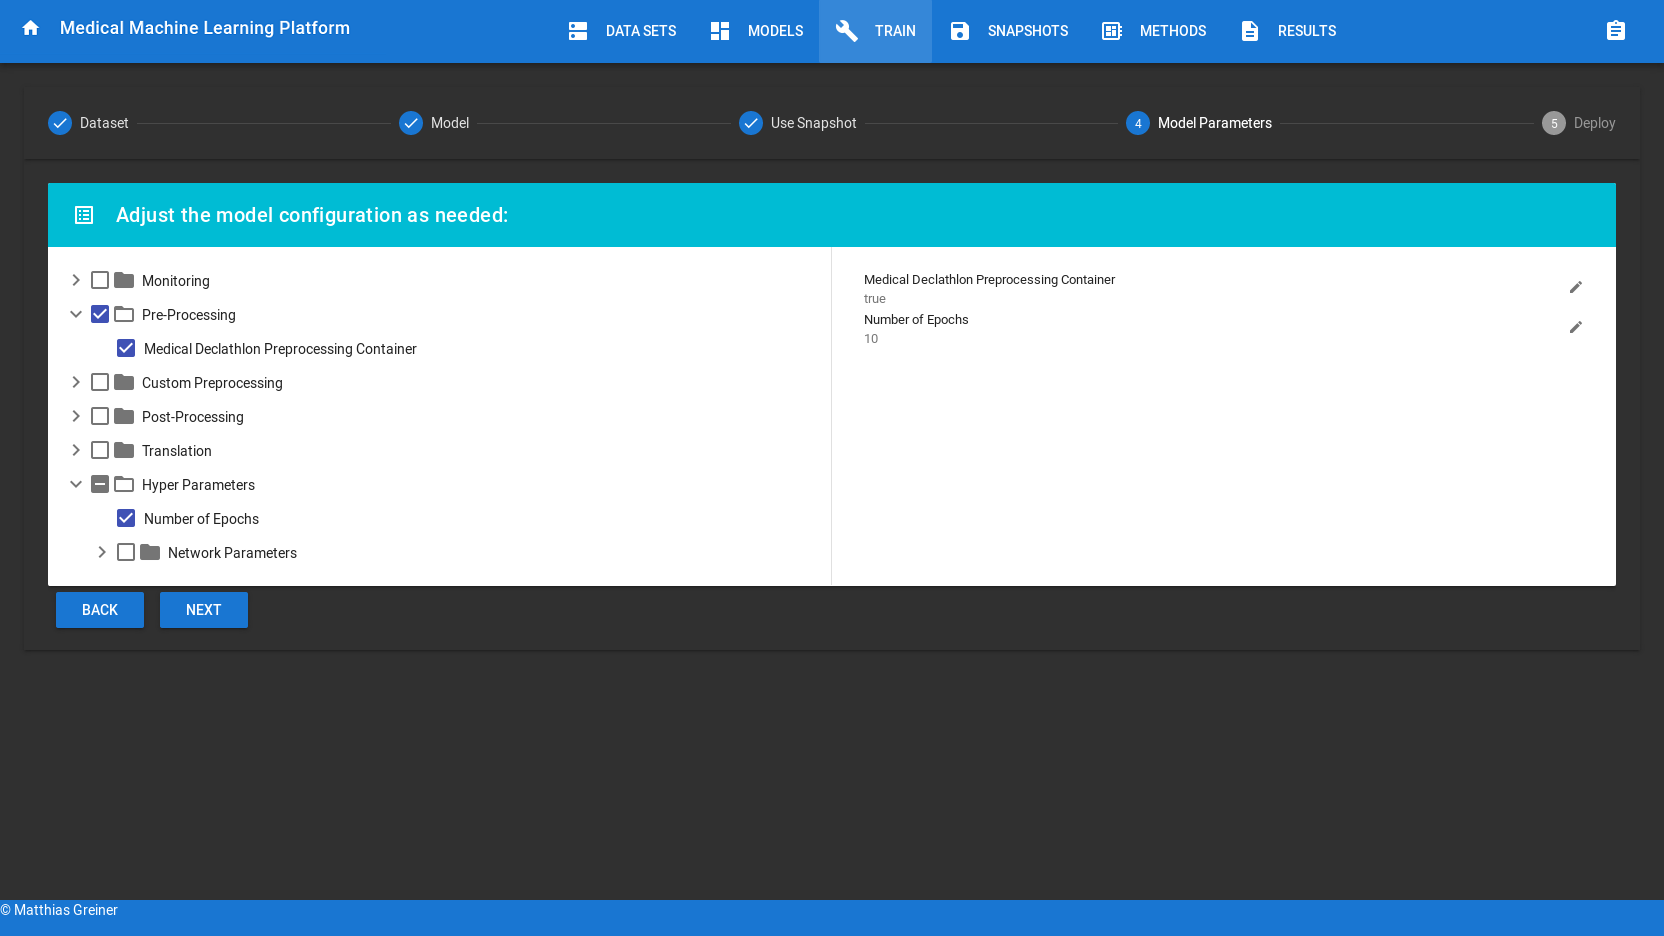Click the Results document icon

point(1250,31)
